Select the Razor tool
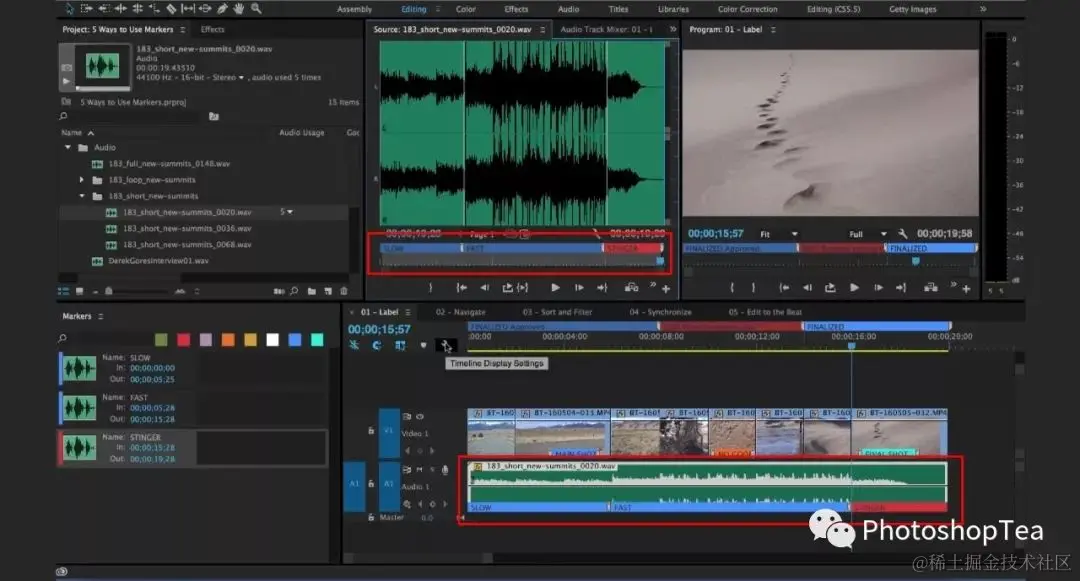 (x=171, y=9)
